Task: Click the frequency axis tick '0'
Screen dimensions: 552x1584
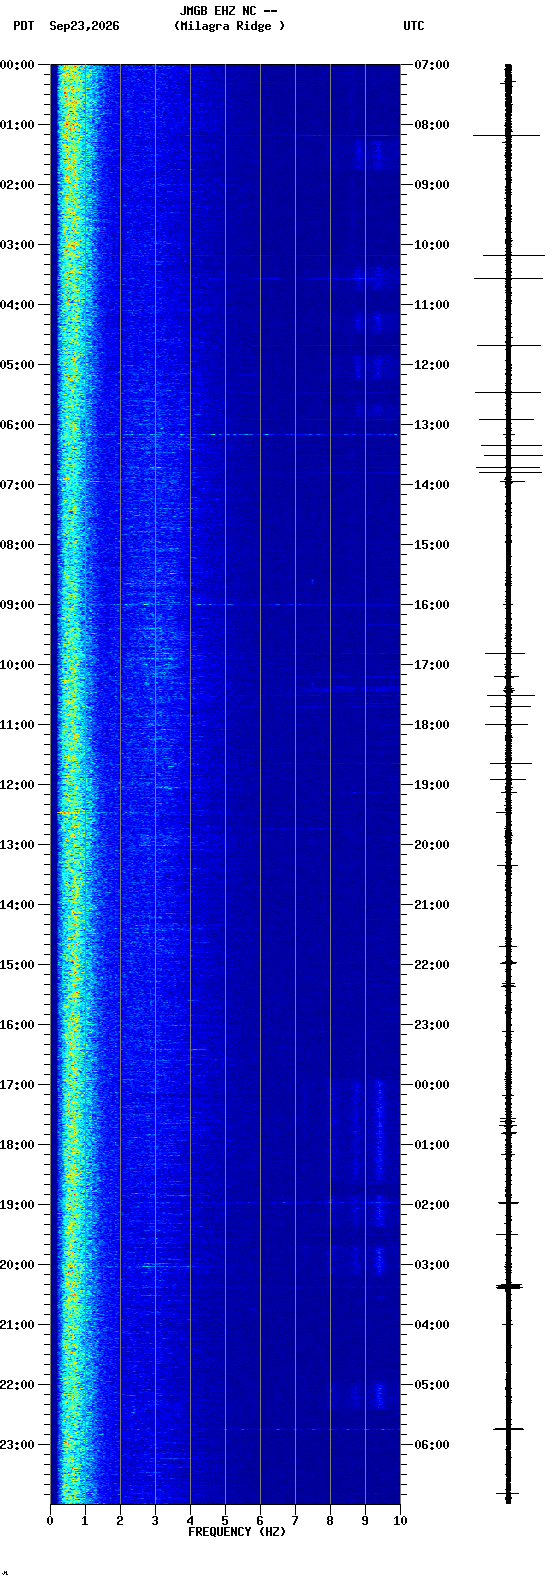Action: 50,1521
